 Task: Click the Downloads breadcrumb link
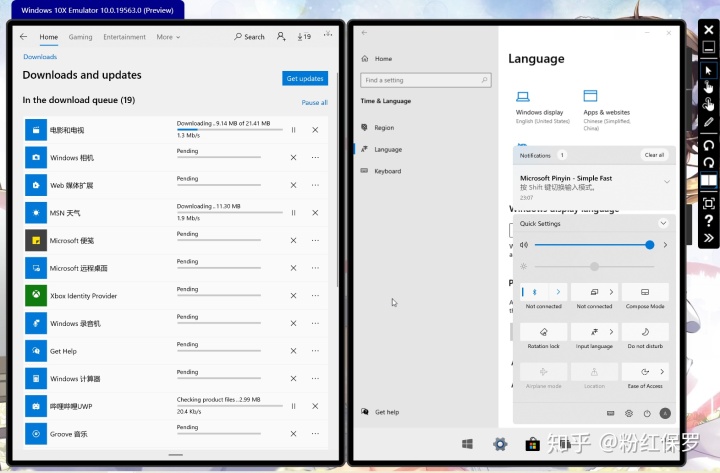(x=40, y=56)
